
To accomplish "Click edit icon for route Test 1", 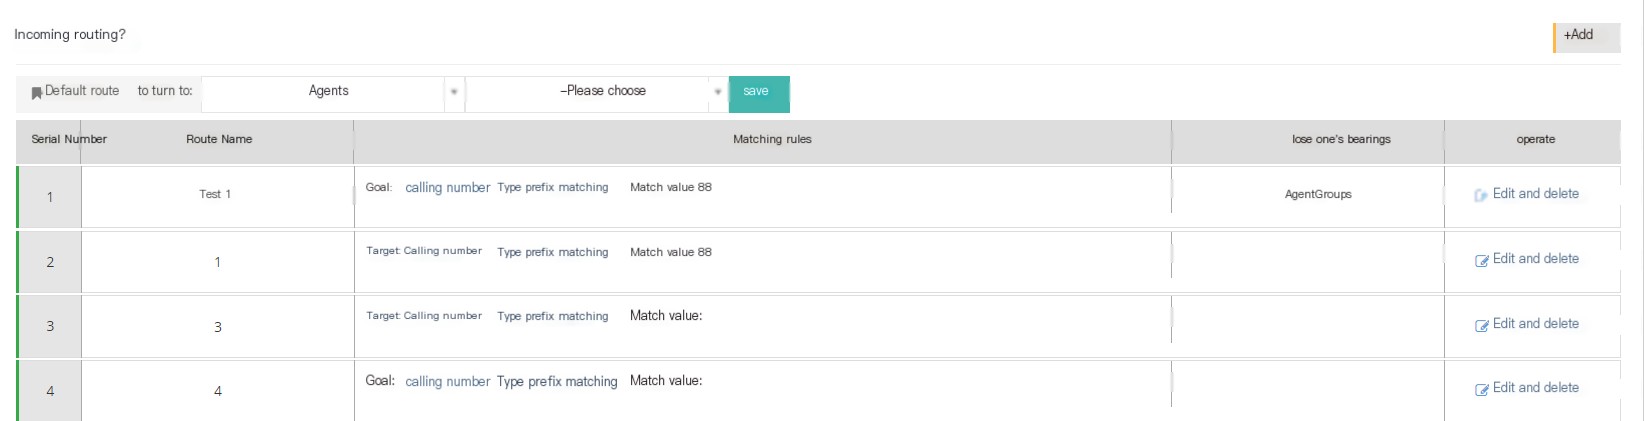I will (x=1481, y=195).
